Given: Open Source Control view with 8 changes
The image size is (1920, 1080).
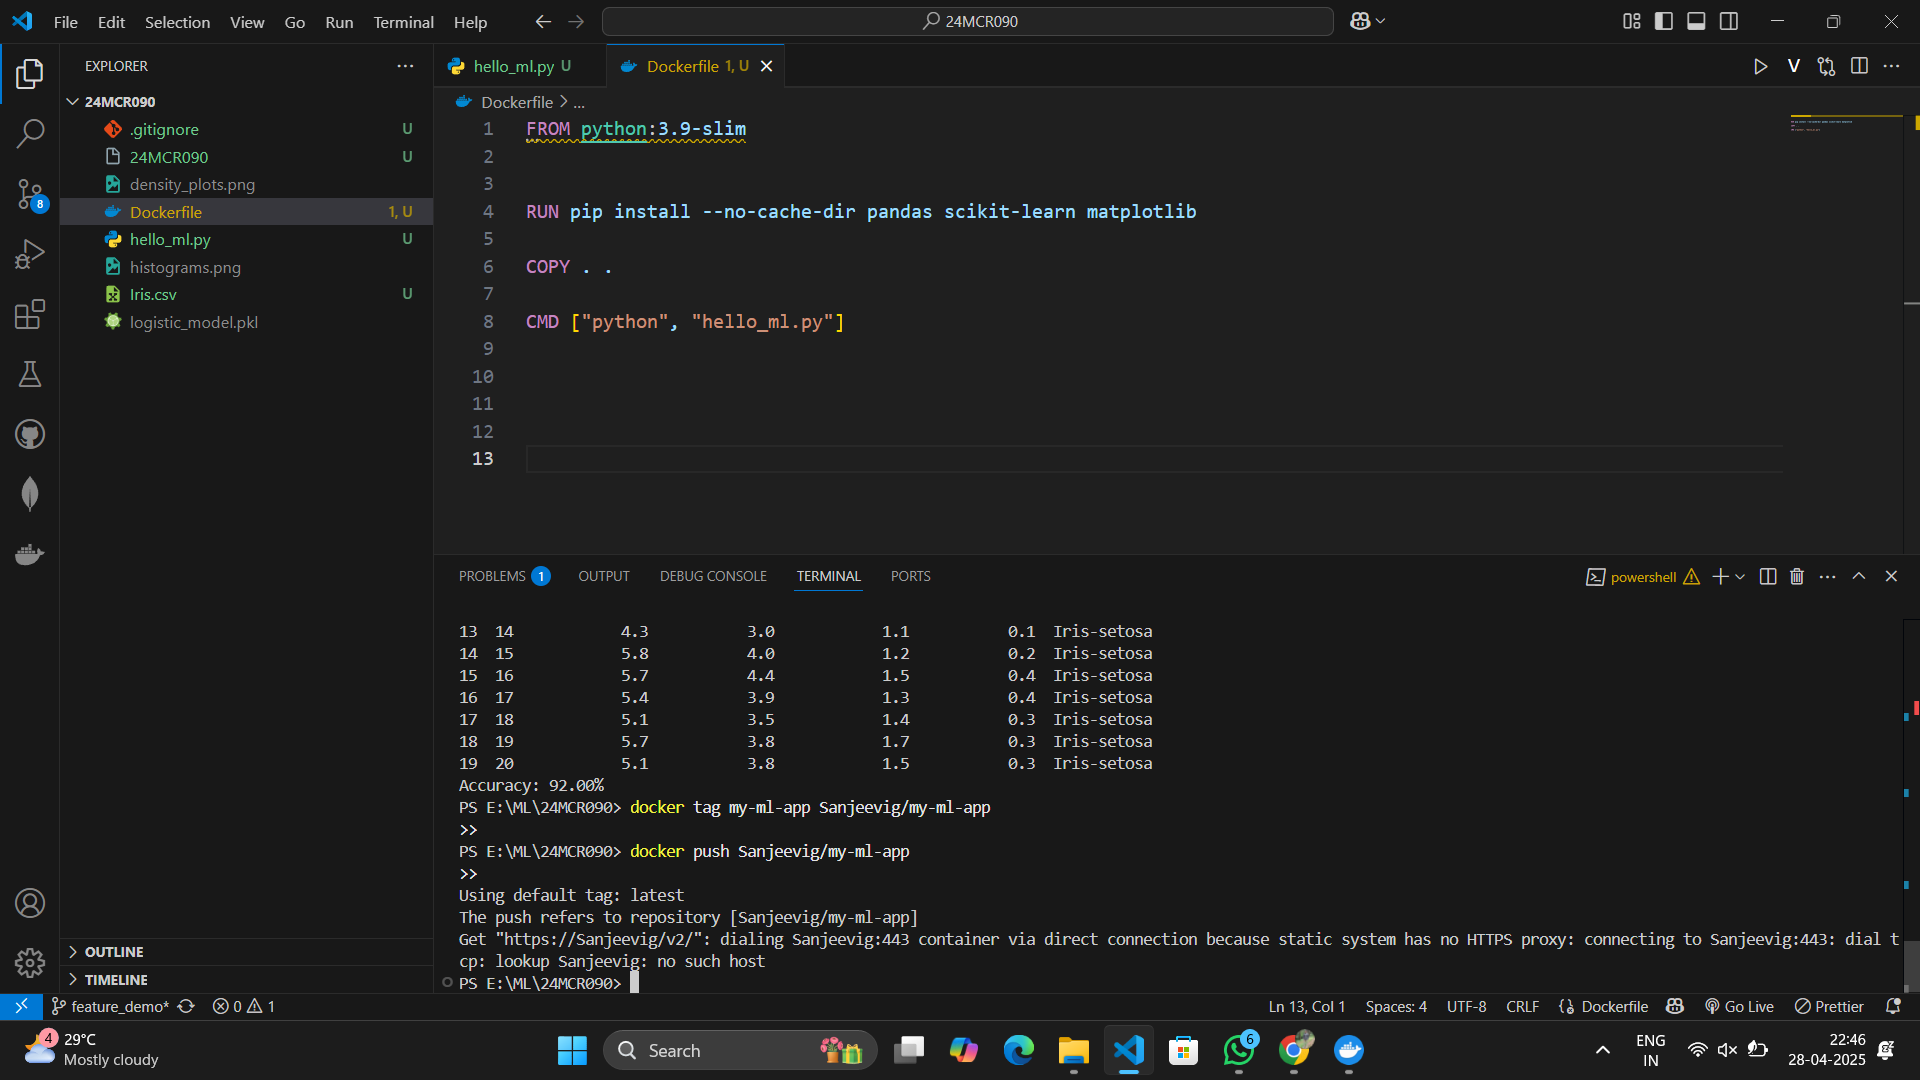Looking at the screenshot, I should click(x=30, y=194).
